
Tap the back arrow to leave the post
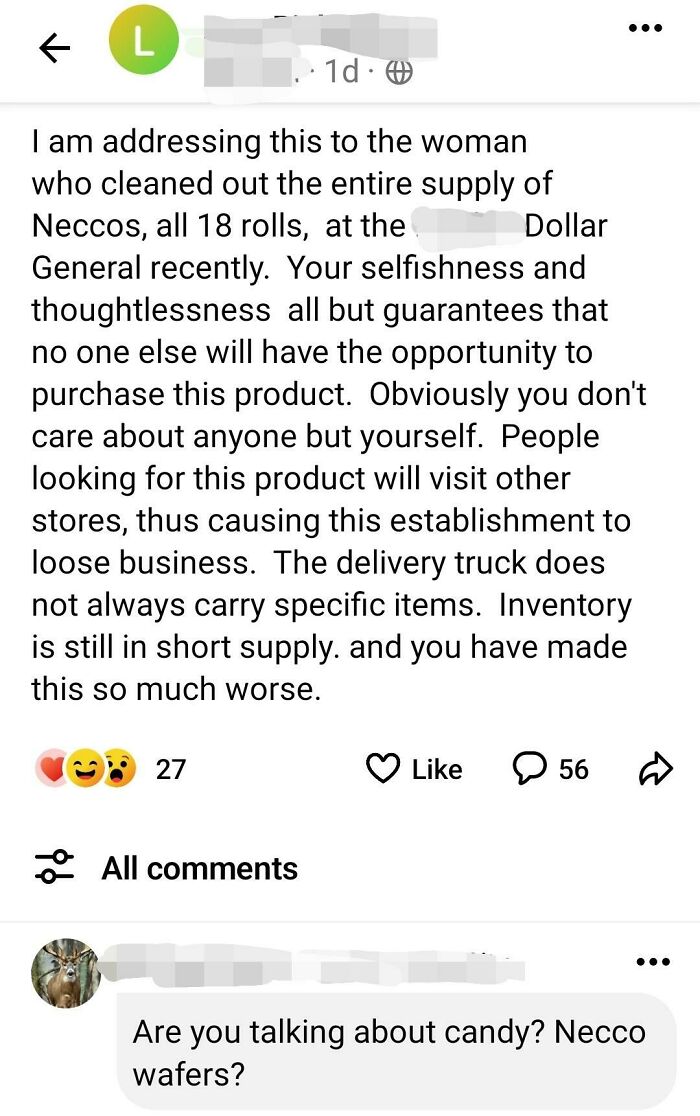click(53, 48)
